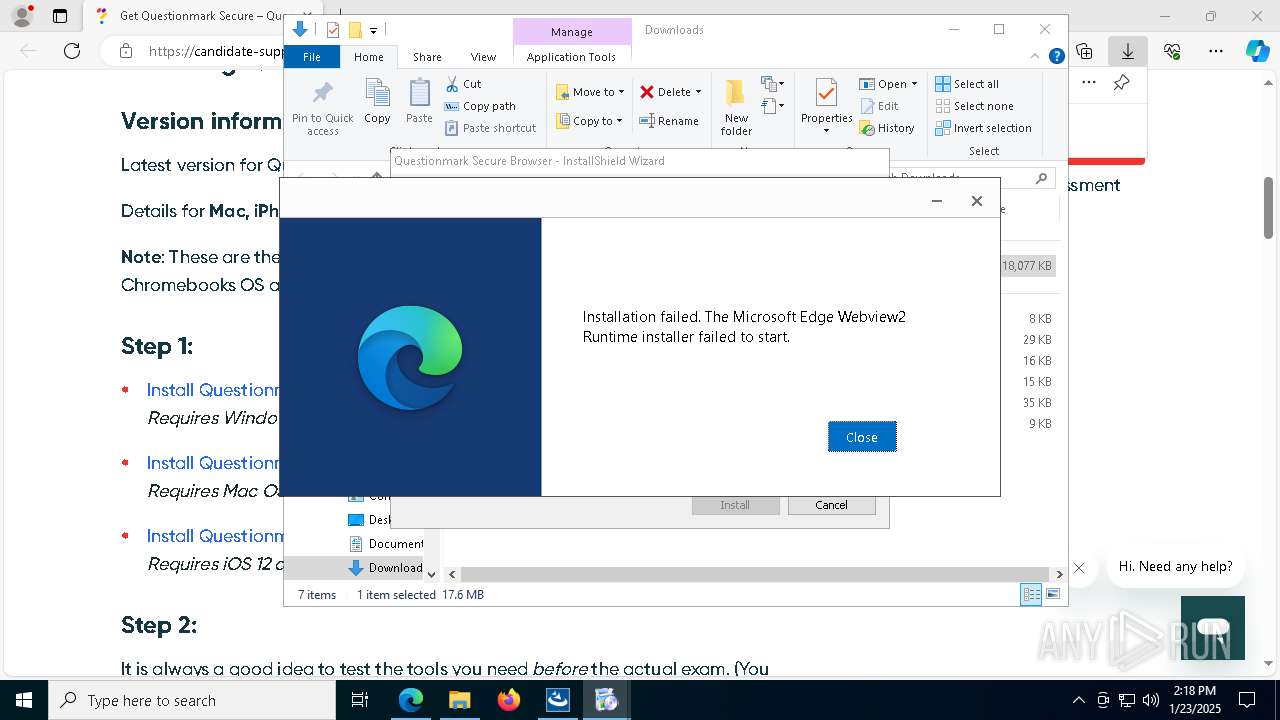Click the browser page vertical scrollbar
This screenshot has height=720, width=1280.
[x=1269, y=208]
